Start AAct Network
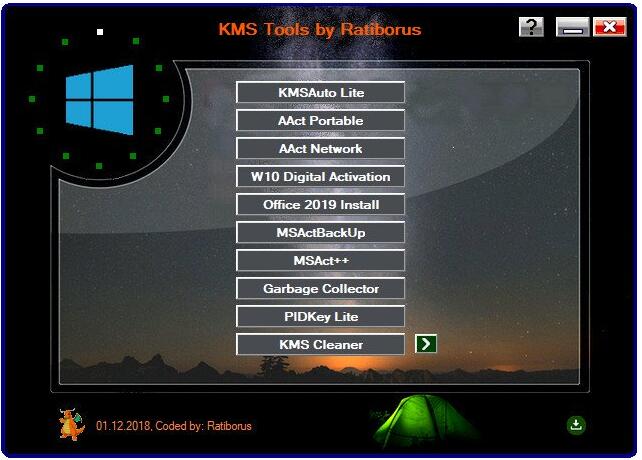 click(321, 148)
